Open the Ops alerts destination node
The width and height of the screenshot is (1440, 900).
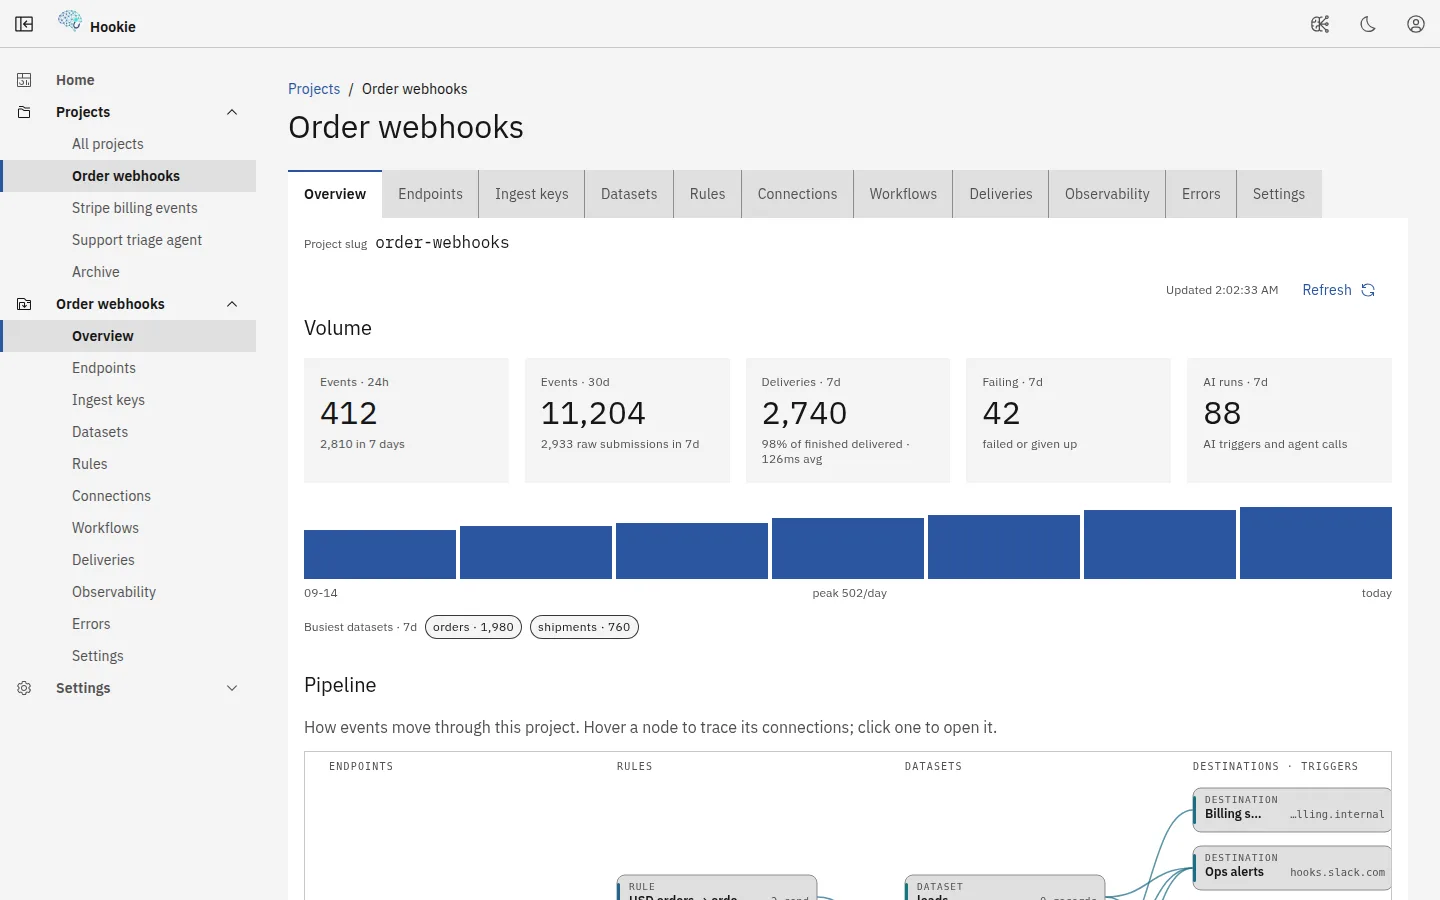pyautogui.click(x=1292, y=867)
